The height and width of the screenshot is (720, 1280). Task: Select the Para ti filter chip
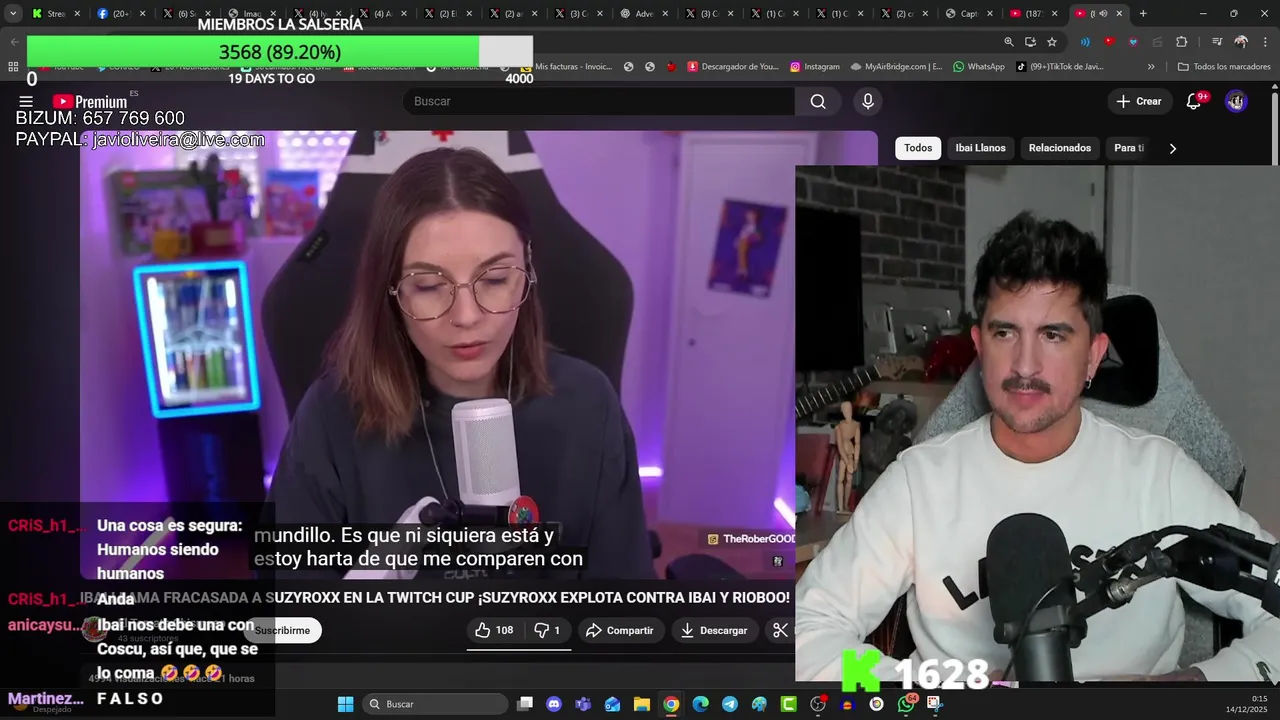(x=1129, y=148)
